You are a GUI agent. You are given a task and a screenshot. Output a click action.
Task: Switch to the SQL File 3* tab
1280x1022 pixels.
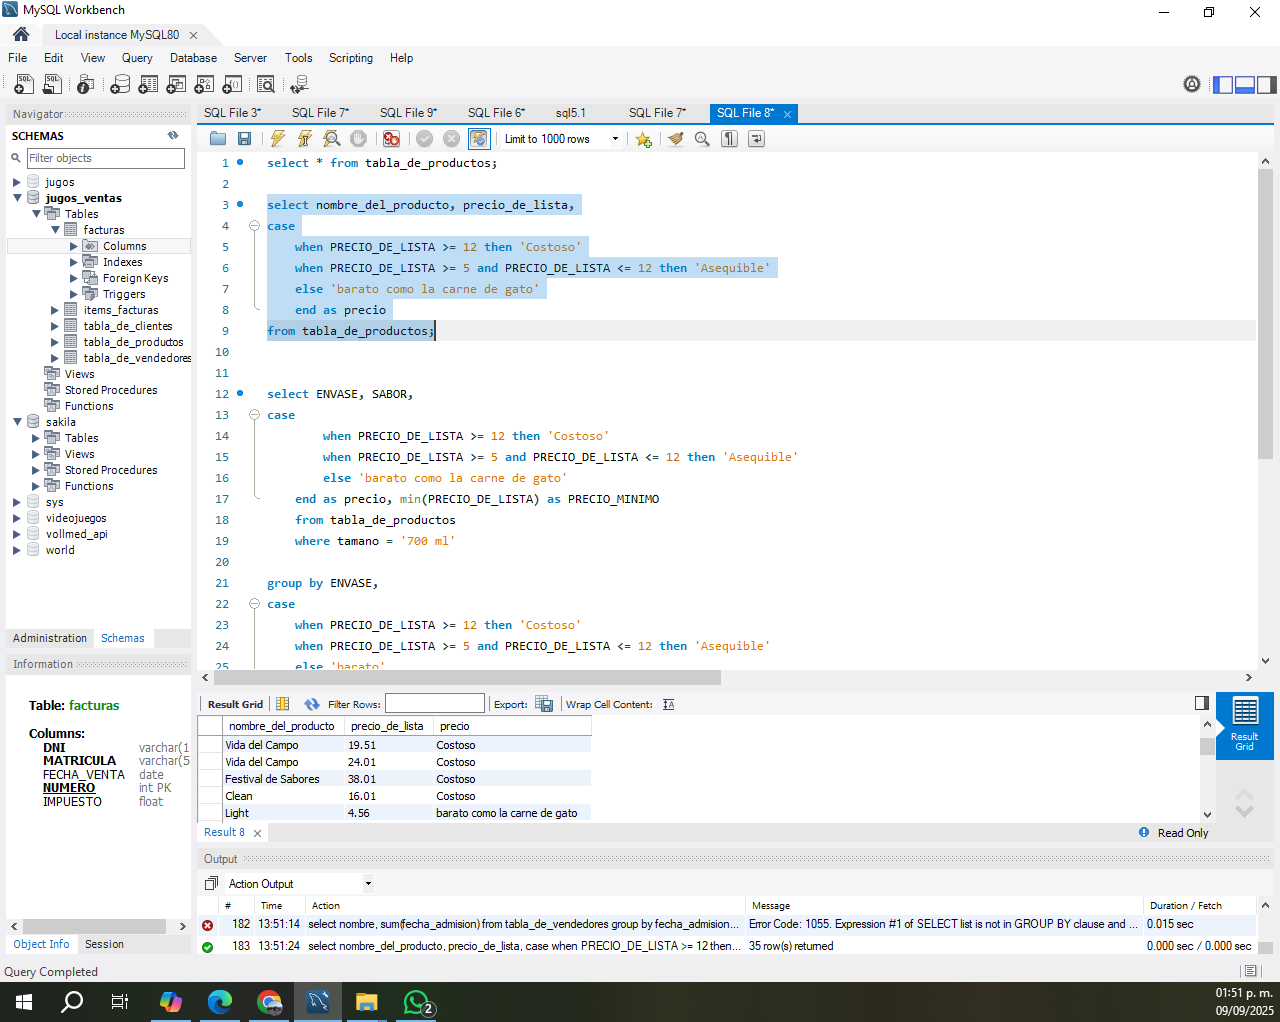point(232,113)
